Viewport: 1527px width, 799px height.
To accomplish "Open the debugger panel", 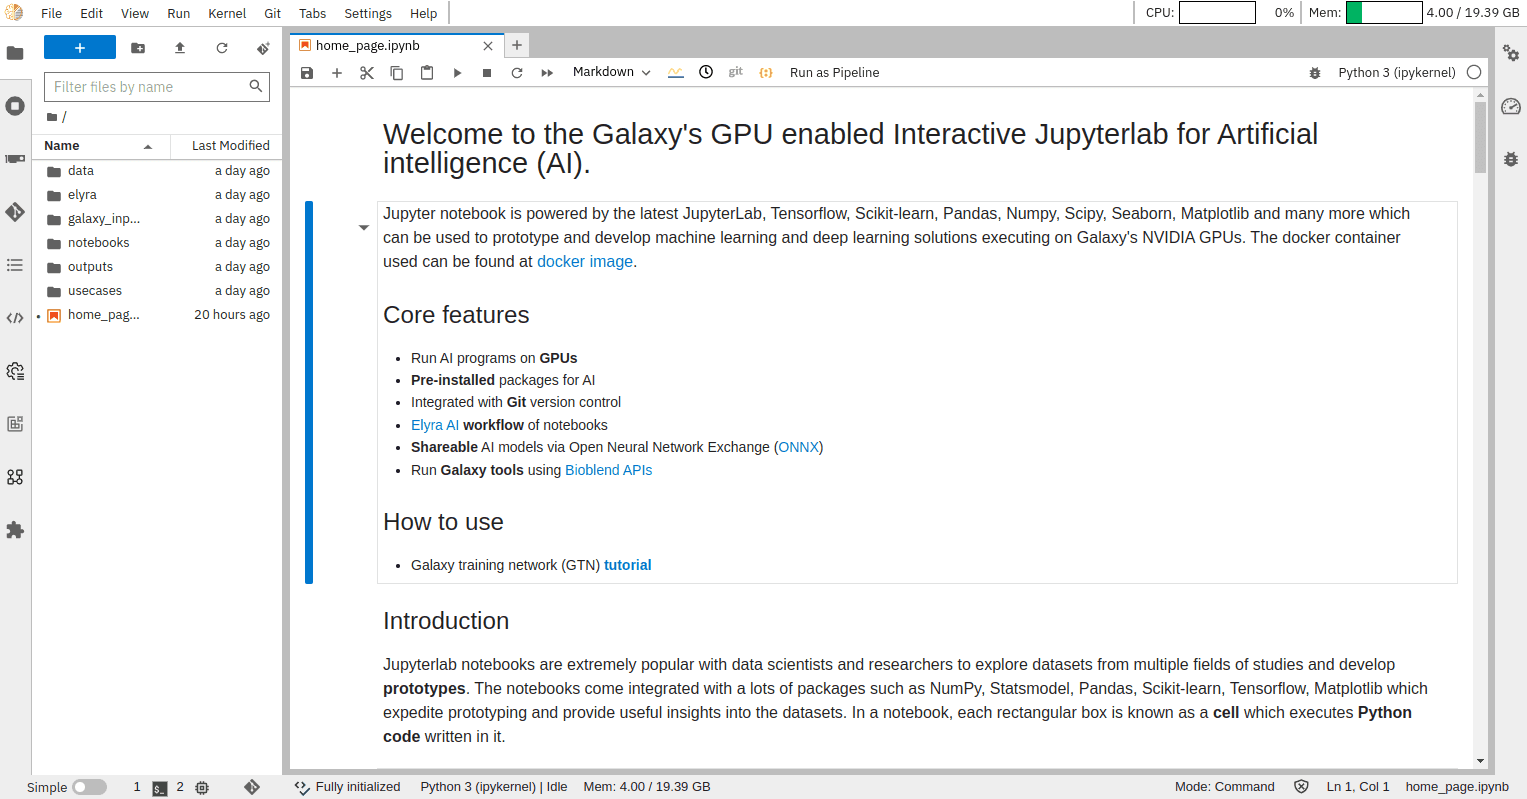I will point(1511,159).
